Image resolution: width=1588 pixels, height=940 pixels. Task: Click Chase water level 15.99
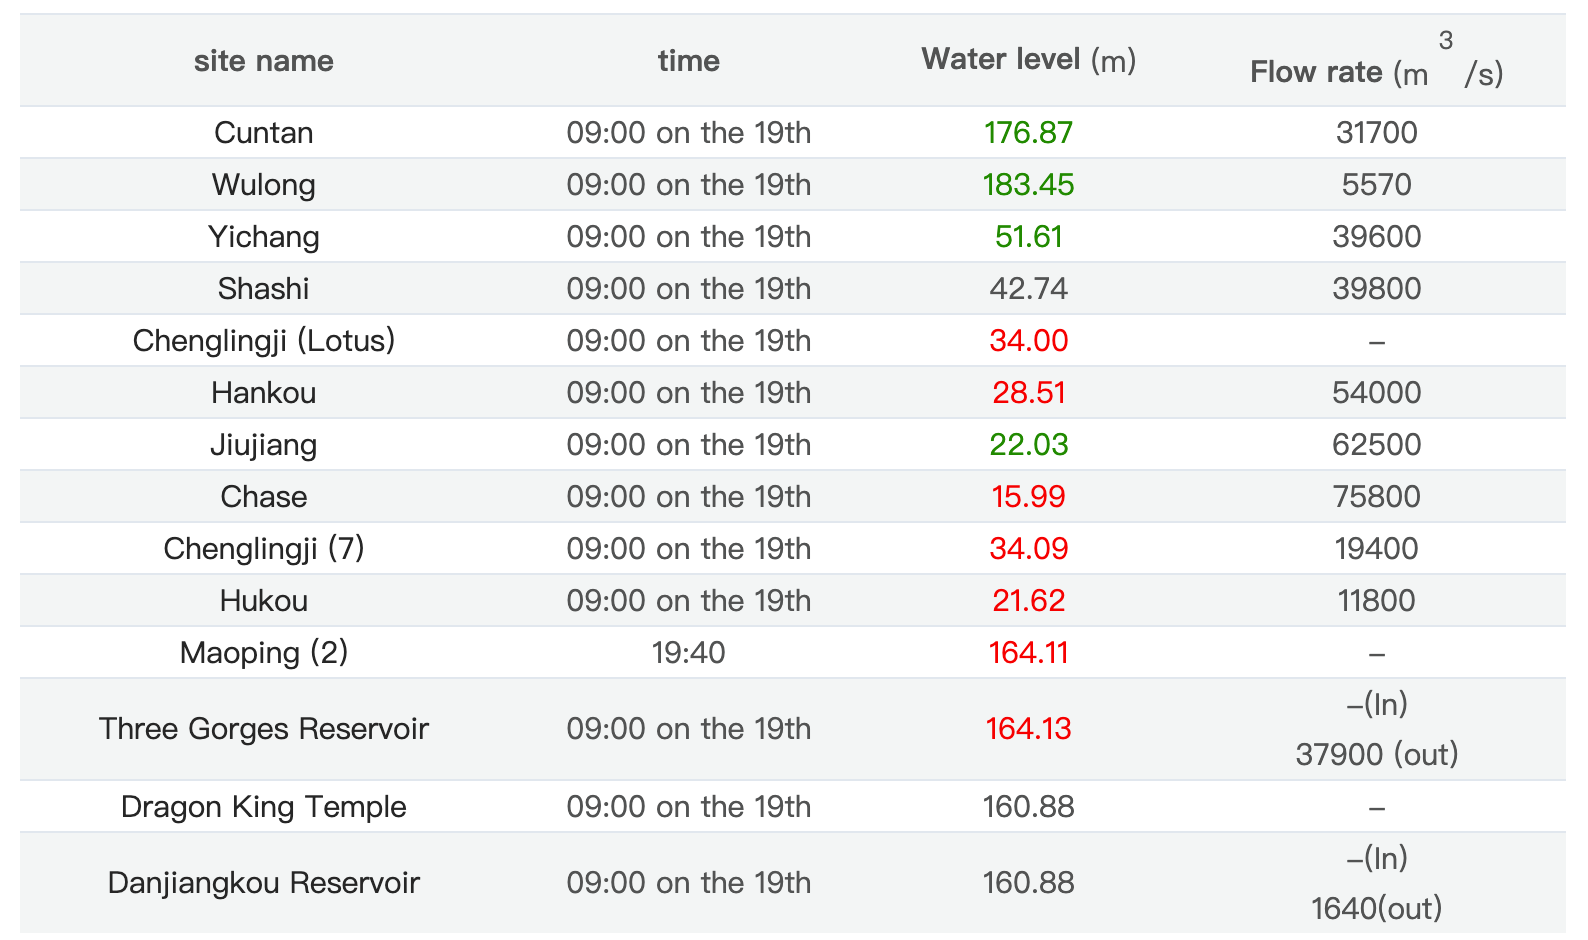point(1029,497)
